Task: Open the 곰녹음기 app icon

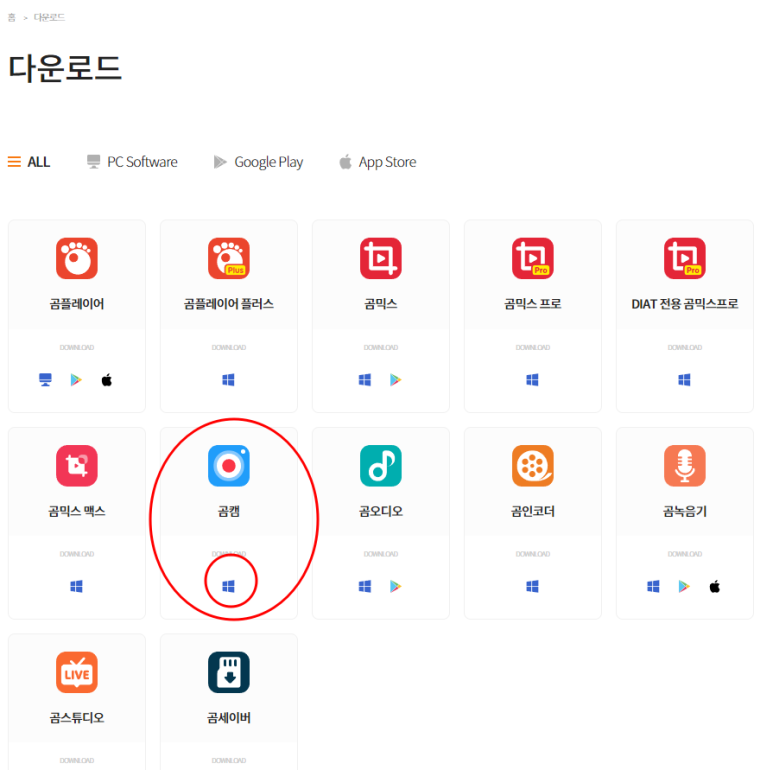Action: point(685,466)
